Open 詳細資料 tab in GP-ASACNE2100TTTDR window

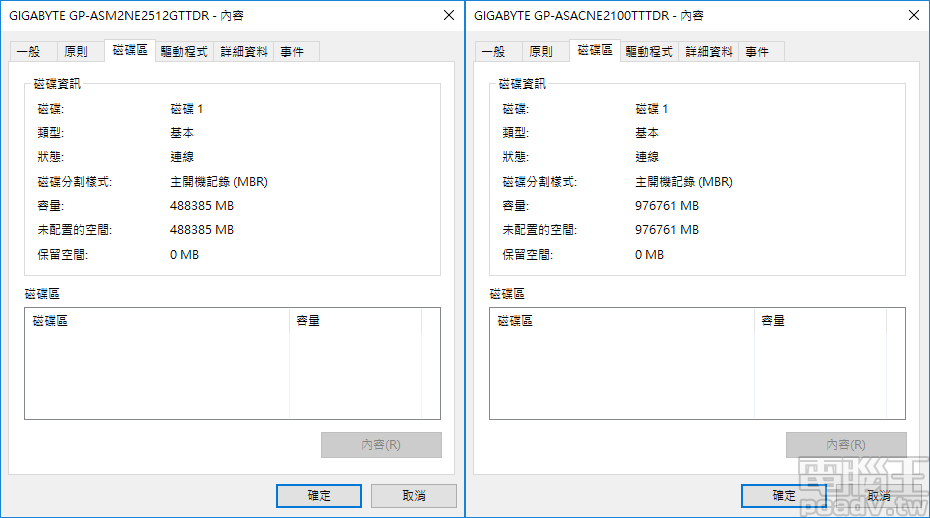tap(708, 52)
